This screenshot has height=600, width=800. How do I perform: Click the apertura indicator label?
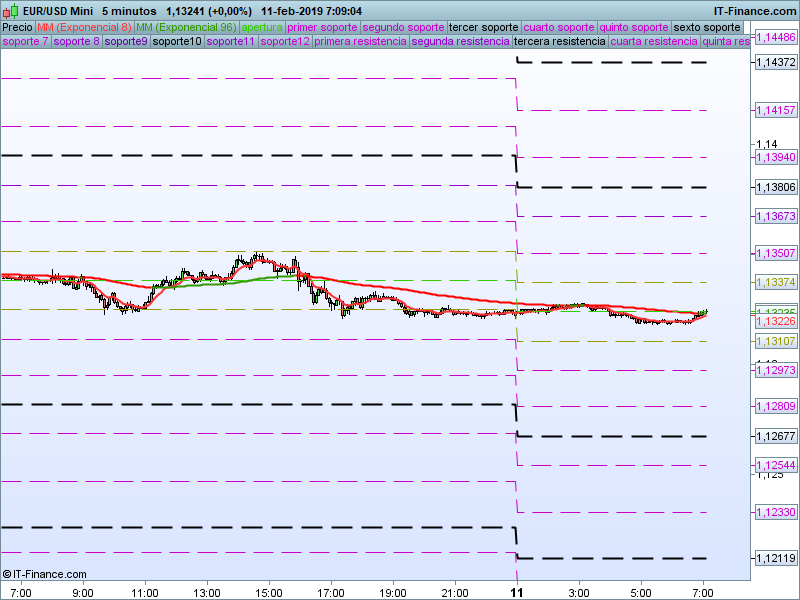[262, 27]
